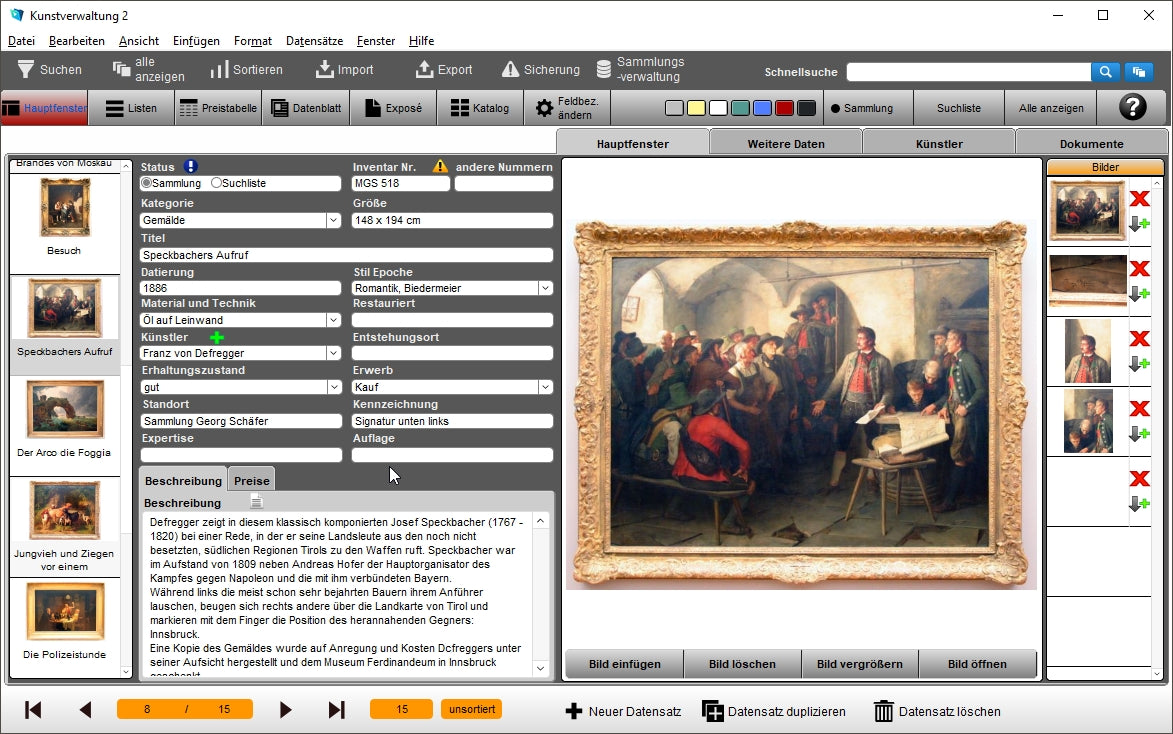Open the help question mark icon
The image size is (1173, 734).
(1132, 108)
